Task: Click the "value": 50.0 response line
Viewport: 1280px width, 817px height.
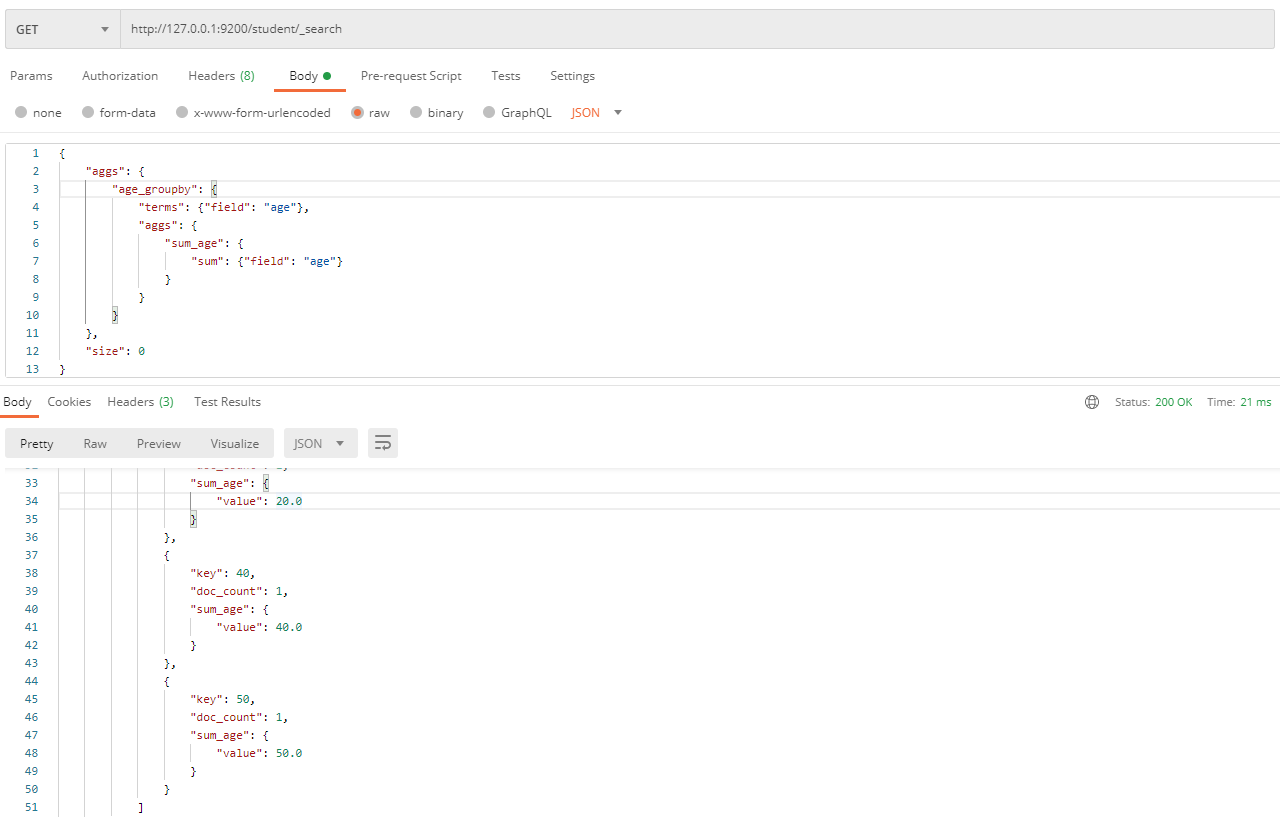Action: coord(260,753)
